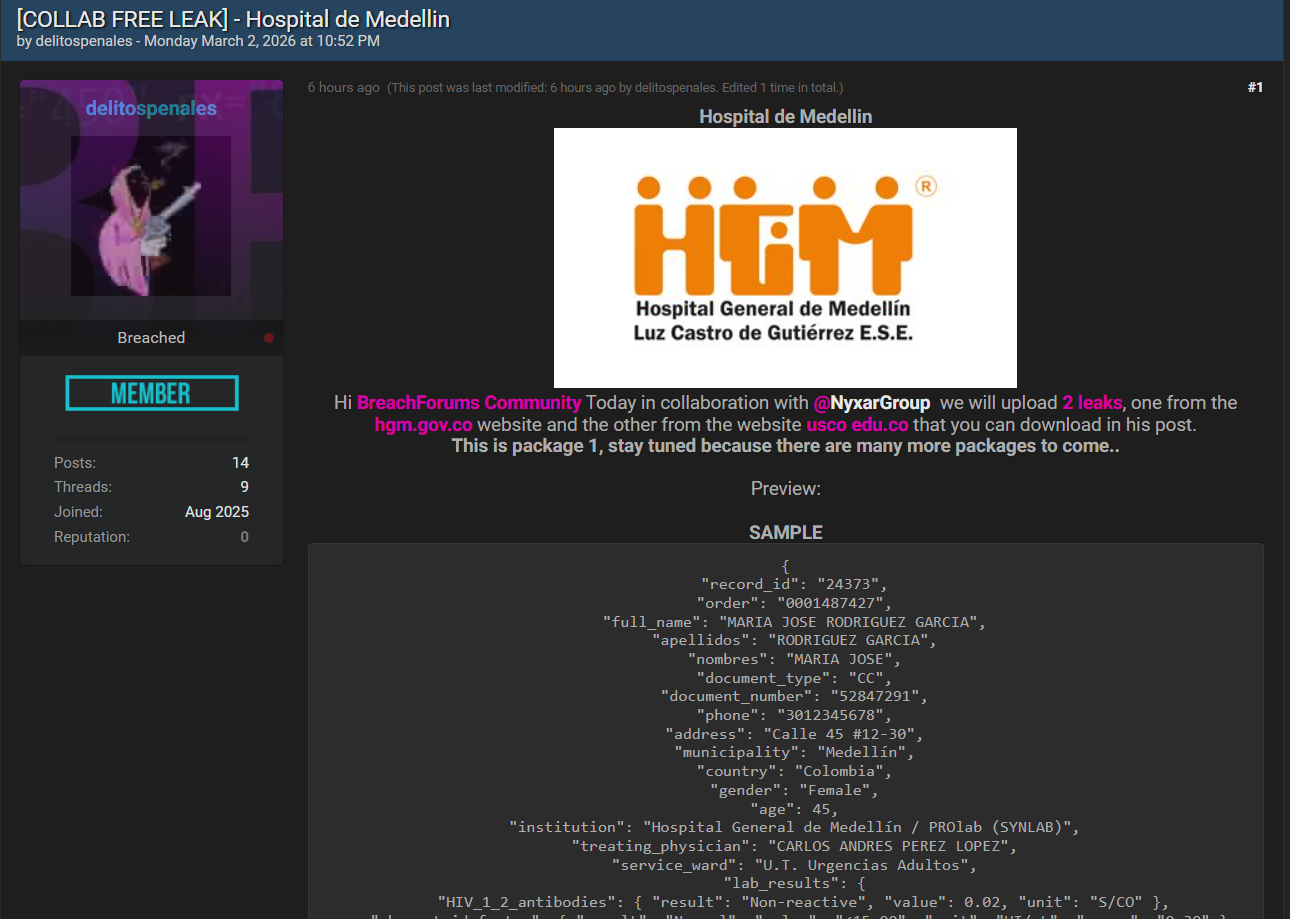Click the red offline status dot

(268, 338)
